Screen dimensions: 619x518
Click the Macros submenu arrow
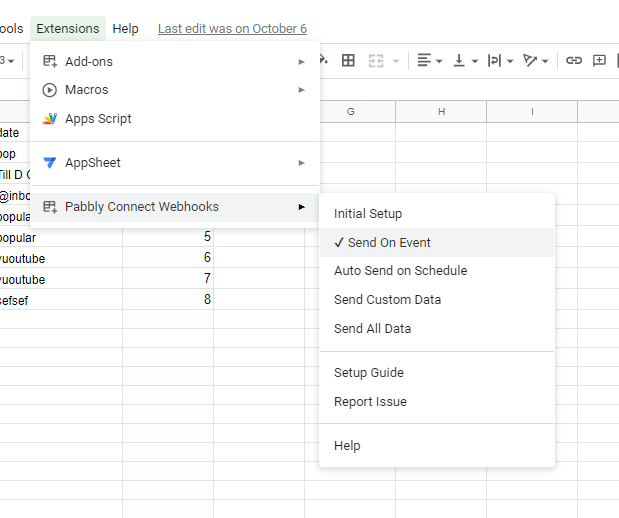click(301, 90)
